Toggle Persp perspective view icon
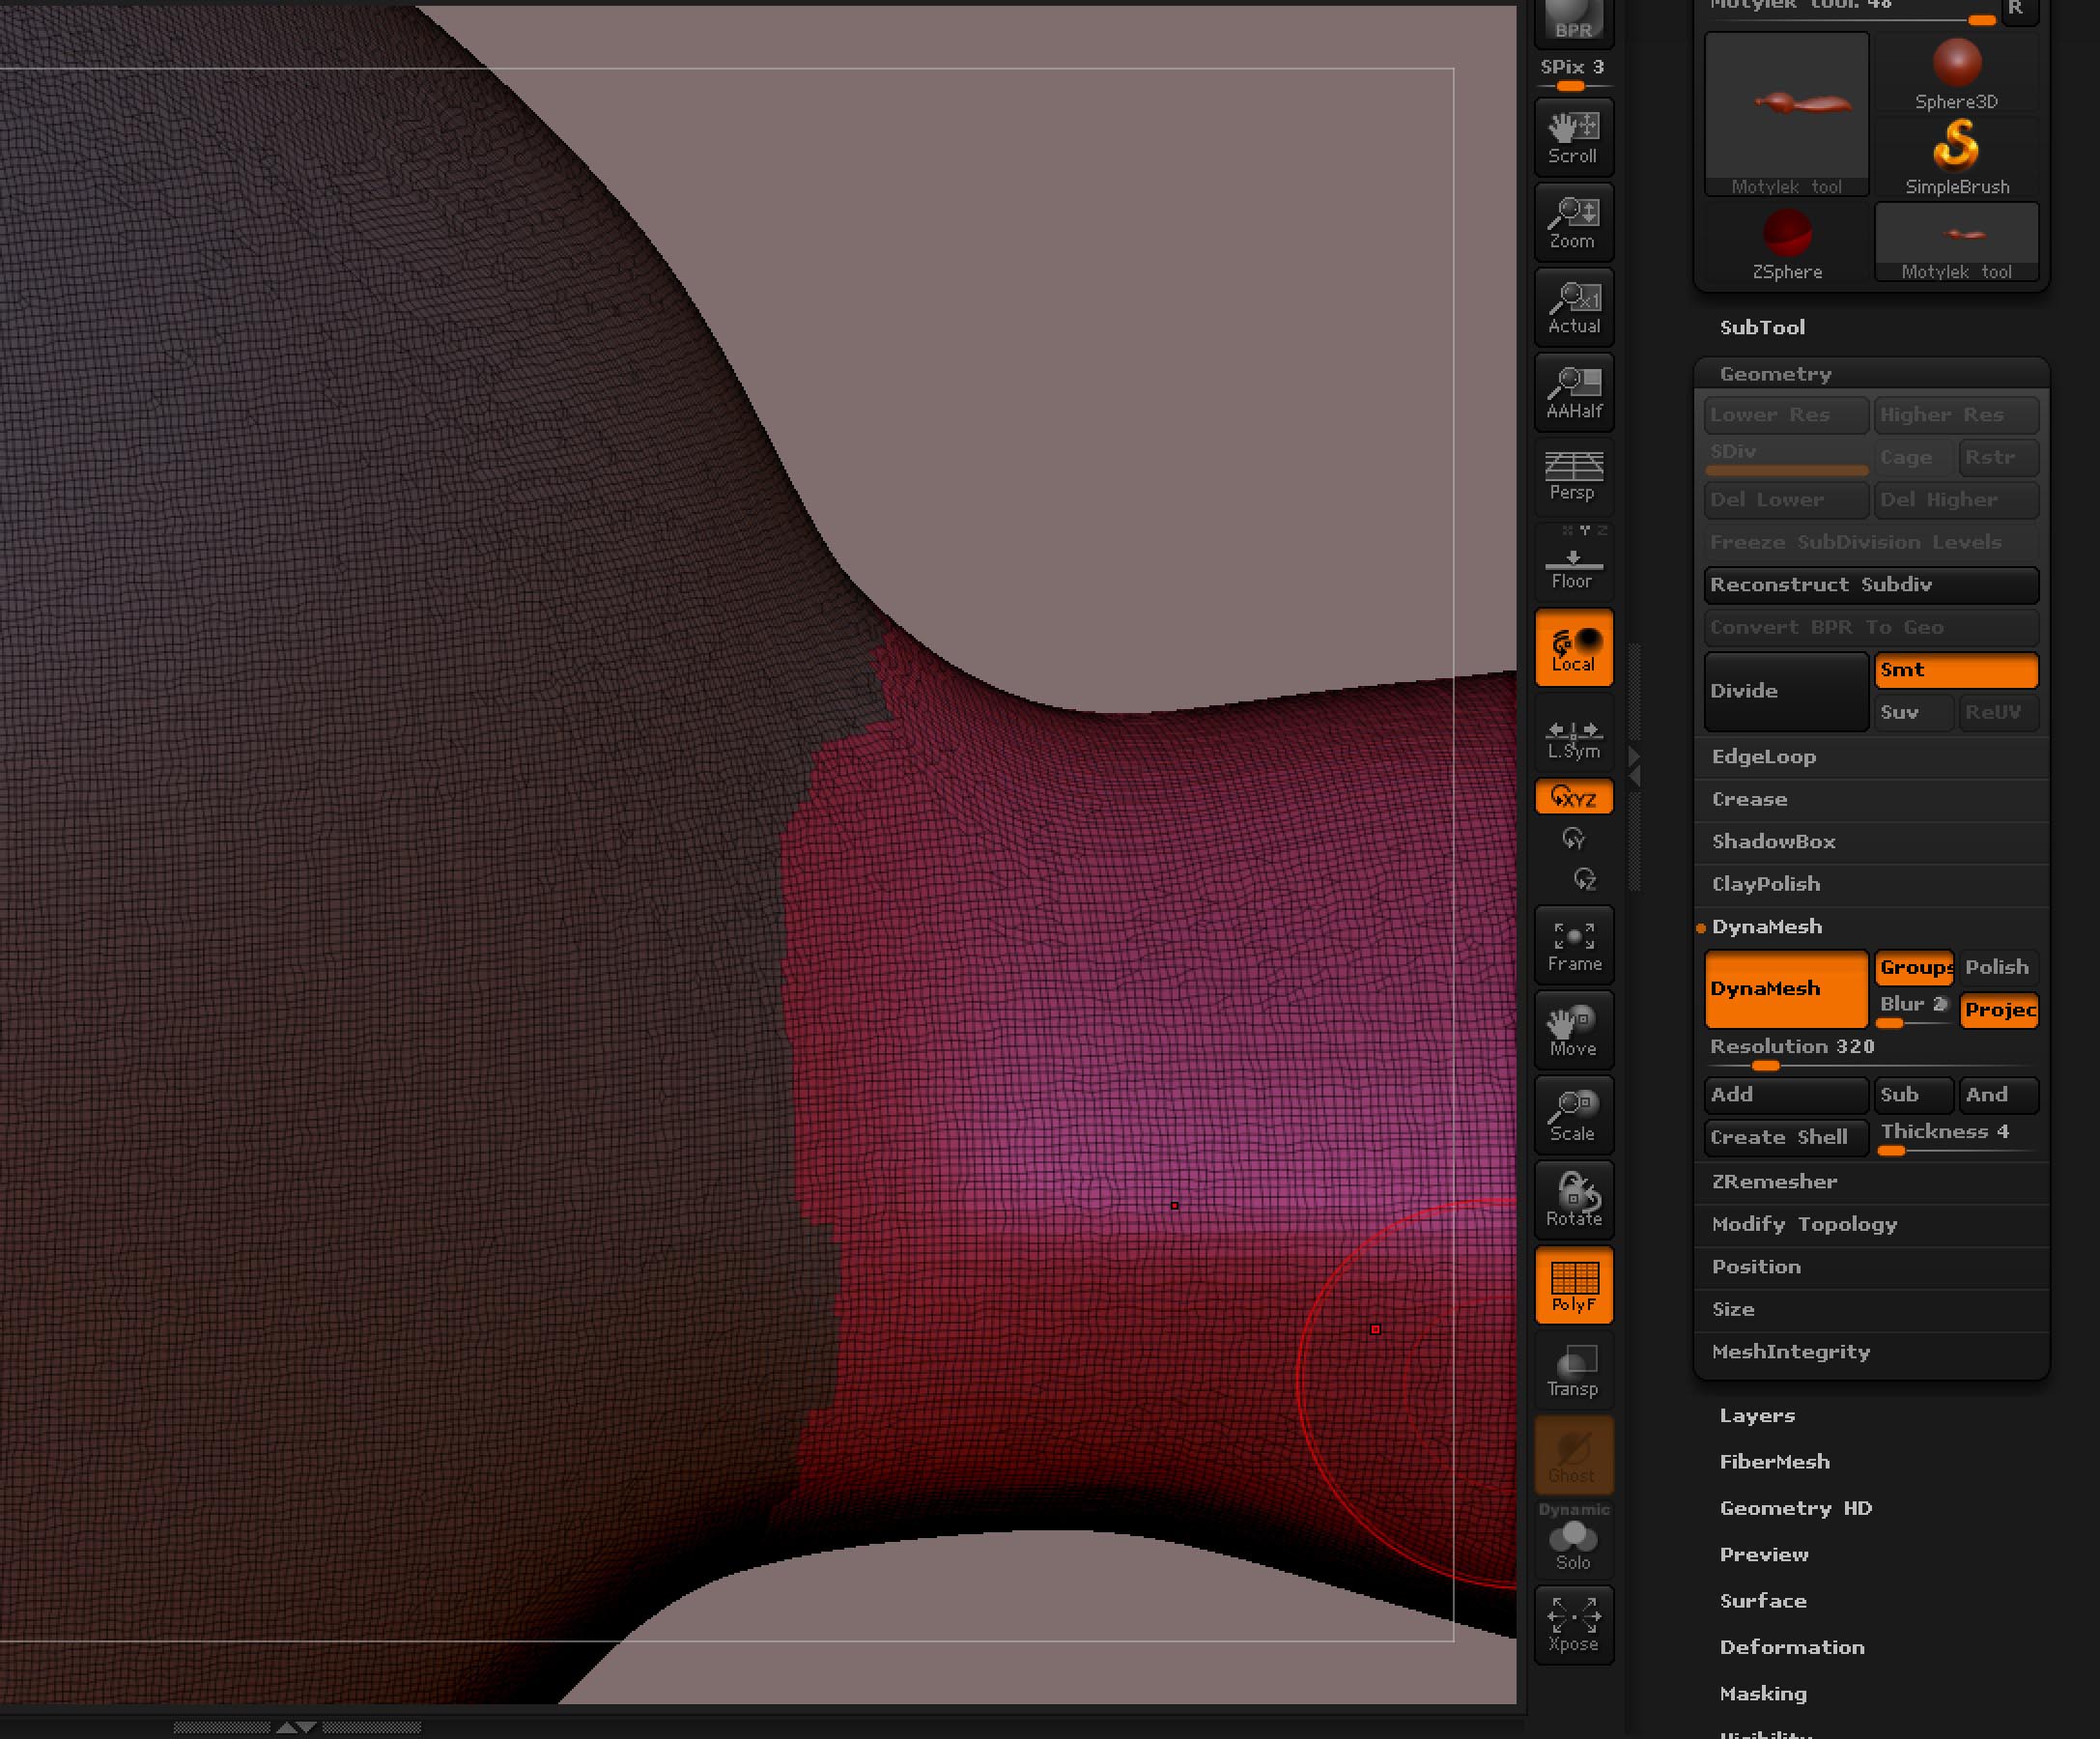The image size is (2100, 1739). click(1573, 477)
